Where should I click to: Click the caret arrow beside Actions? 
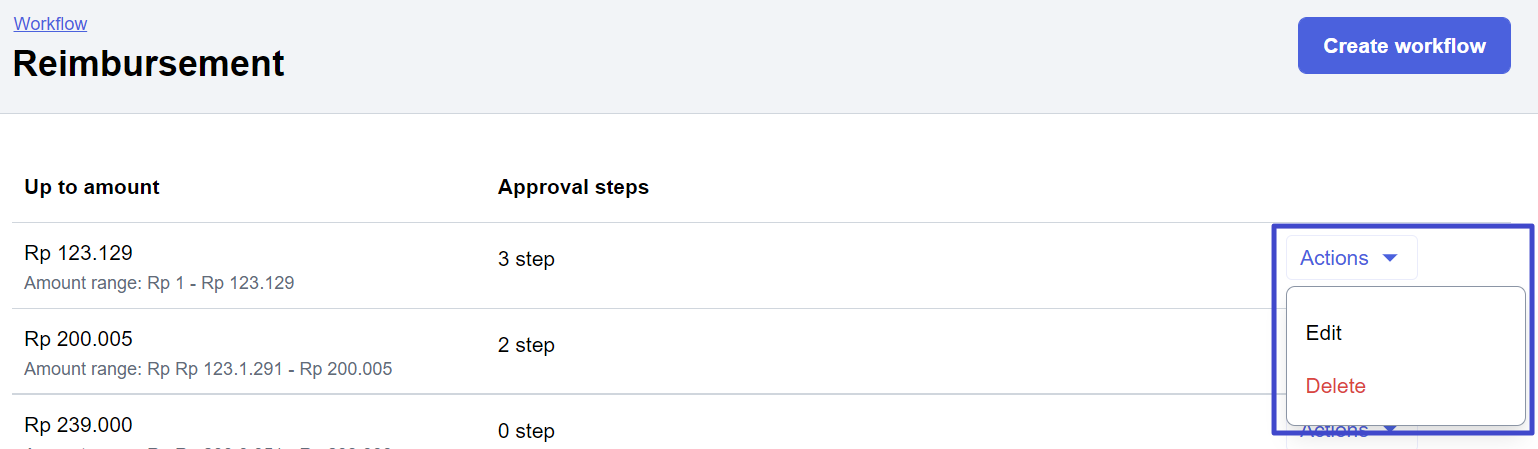[x=1389, y=258]
